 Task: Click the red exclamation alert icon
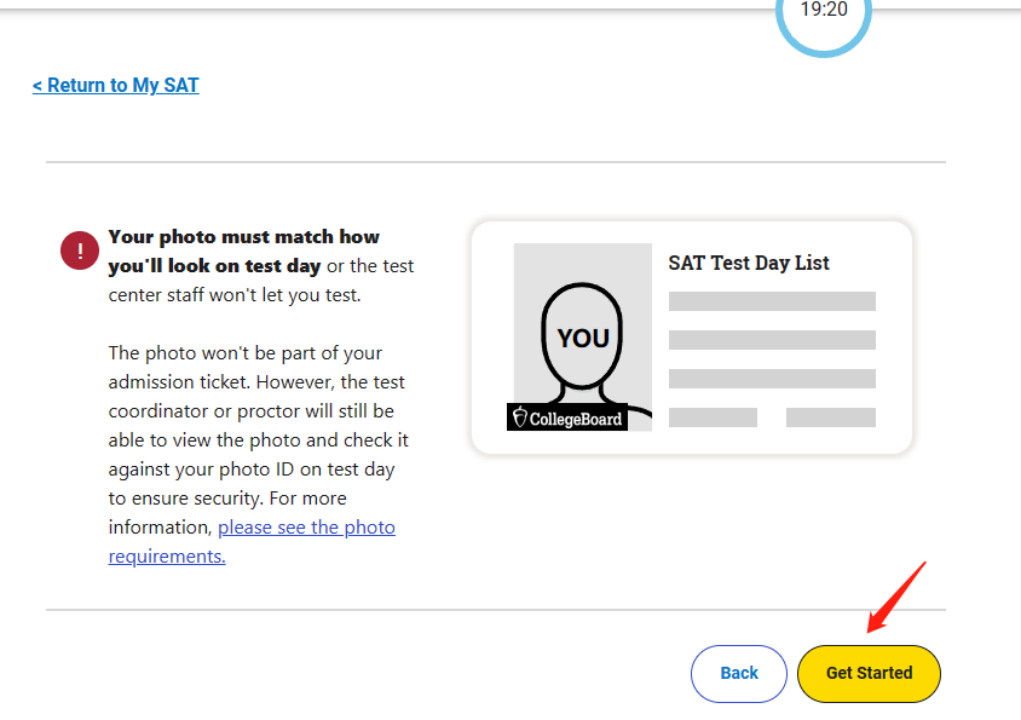coord(81,250)
